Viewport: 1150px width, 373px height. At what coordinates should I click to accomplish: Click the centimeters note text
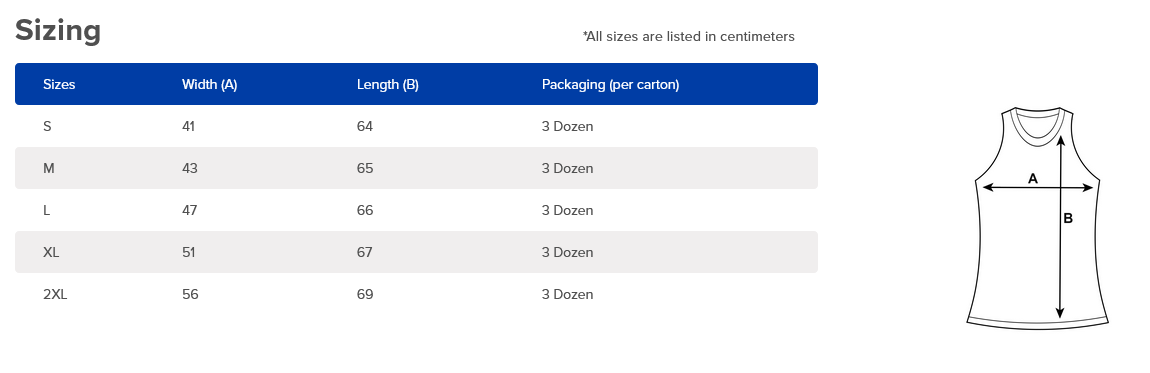pyautogui.click(x=689, y=36)
